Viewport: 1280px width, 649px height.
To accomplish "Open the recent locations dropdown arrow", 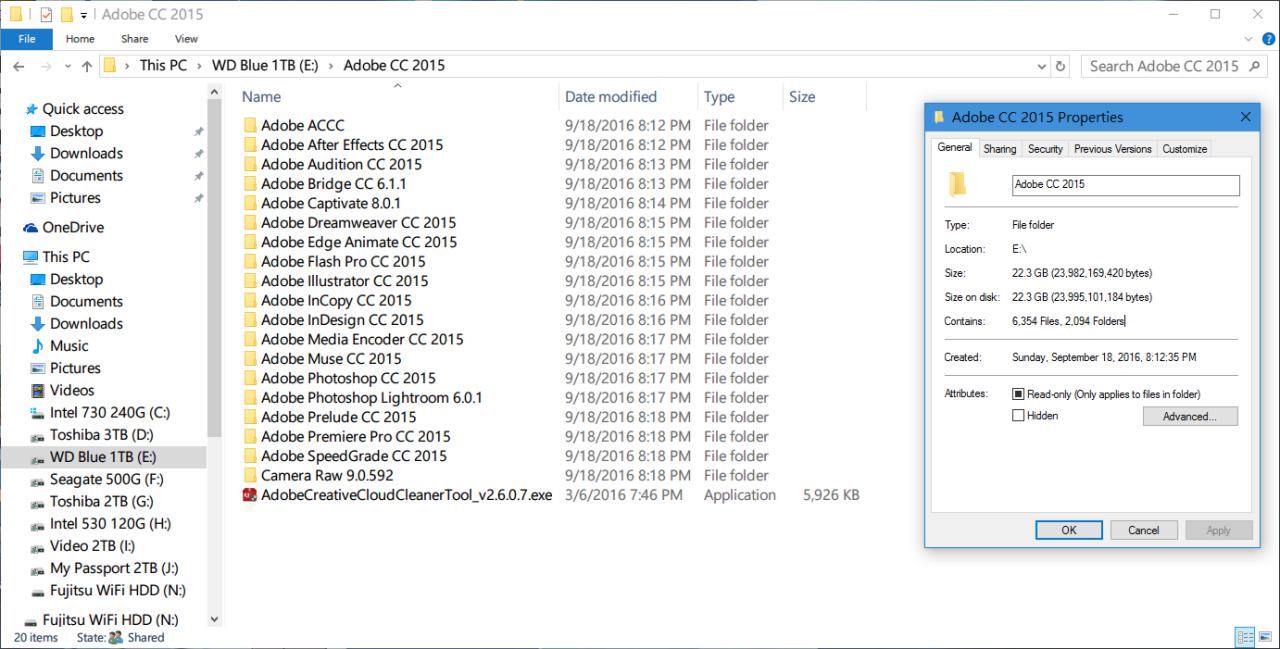I will tap(67, 67).
